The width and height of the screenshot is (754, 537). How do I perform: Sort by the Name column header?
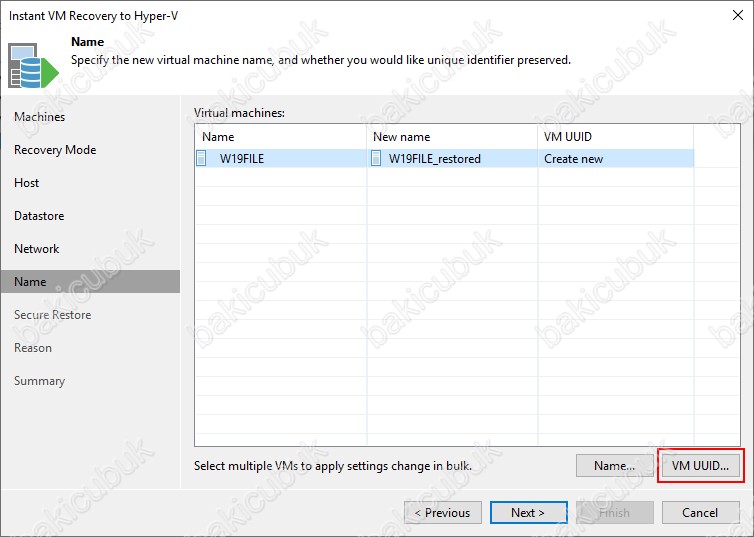tap(281, 137)
